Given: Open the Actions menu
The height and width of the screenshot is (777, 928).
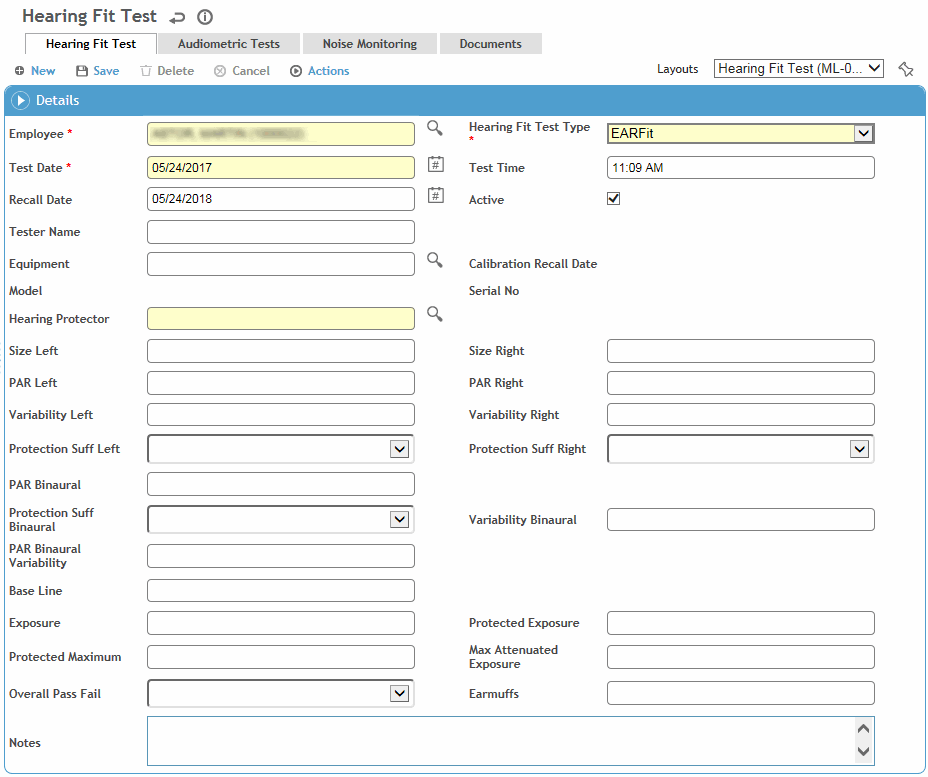Looking at the screenshot, I should 320,71.
